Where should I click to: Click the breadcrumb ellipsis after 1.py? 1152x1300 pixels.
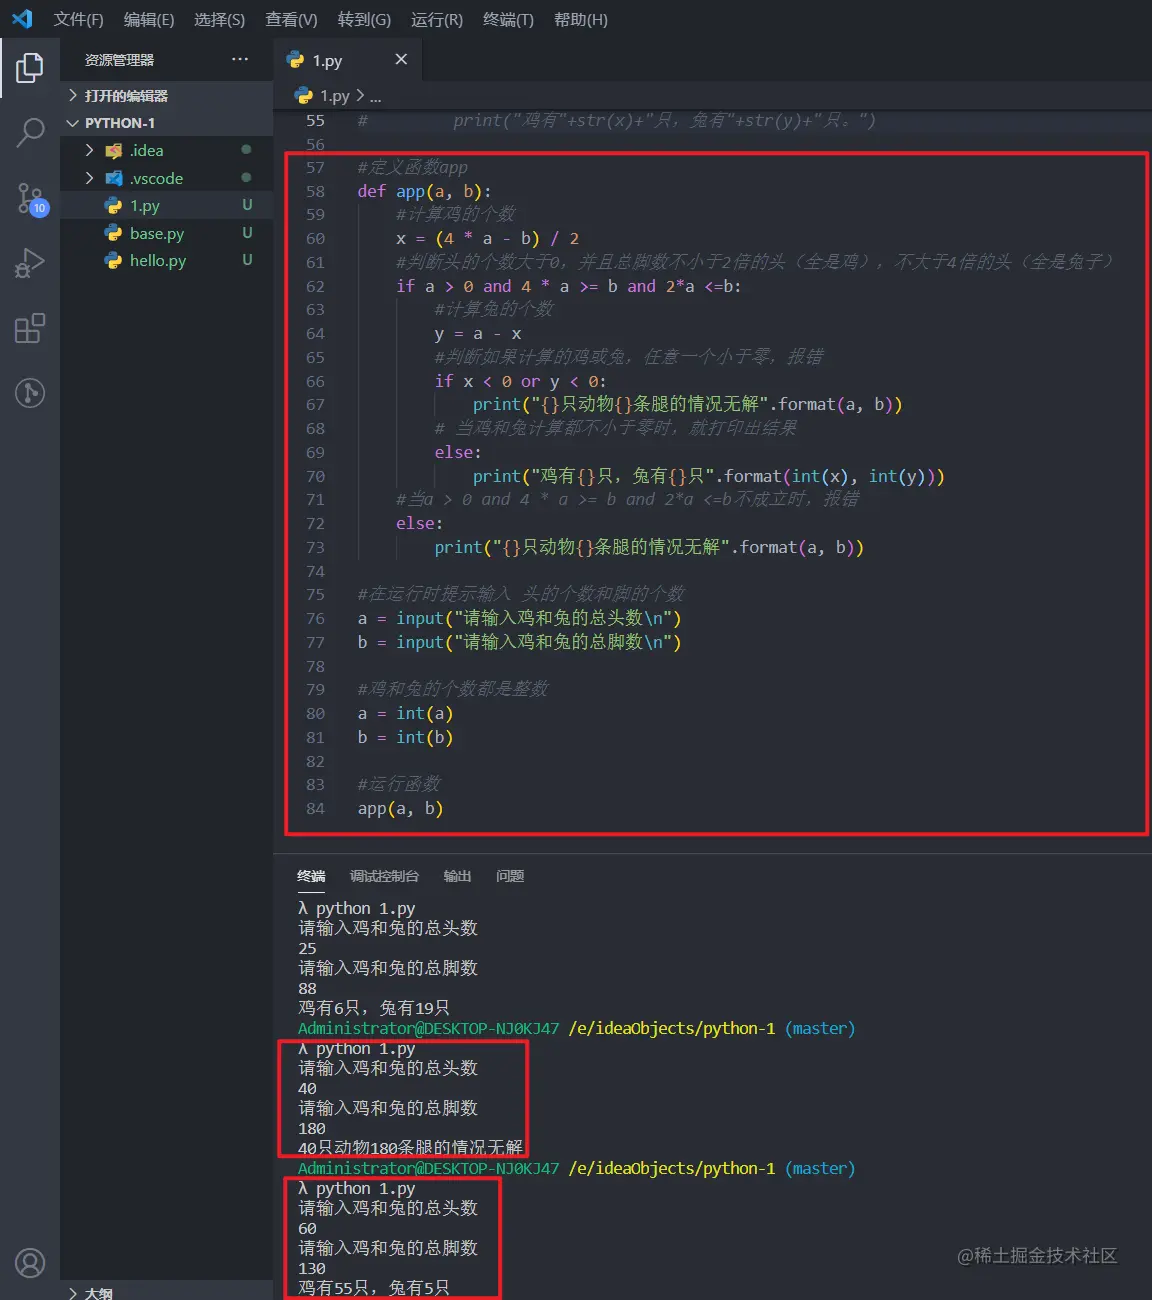click(376, 96)
